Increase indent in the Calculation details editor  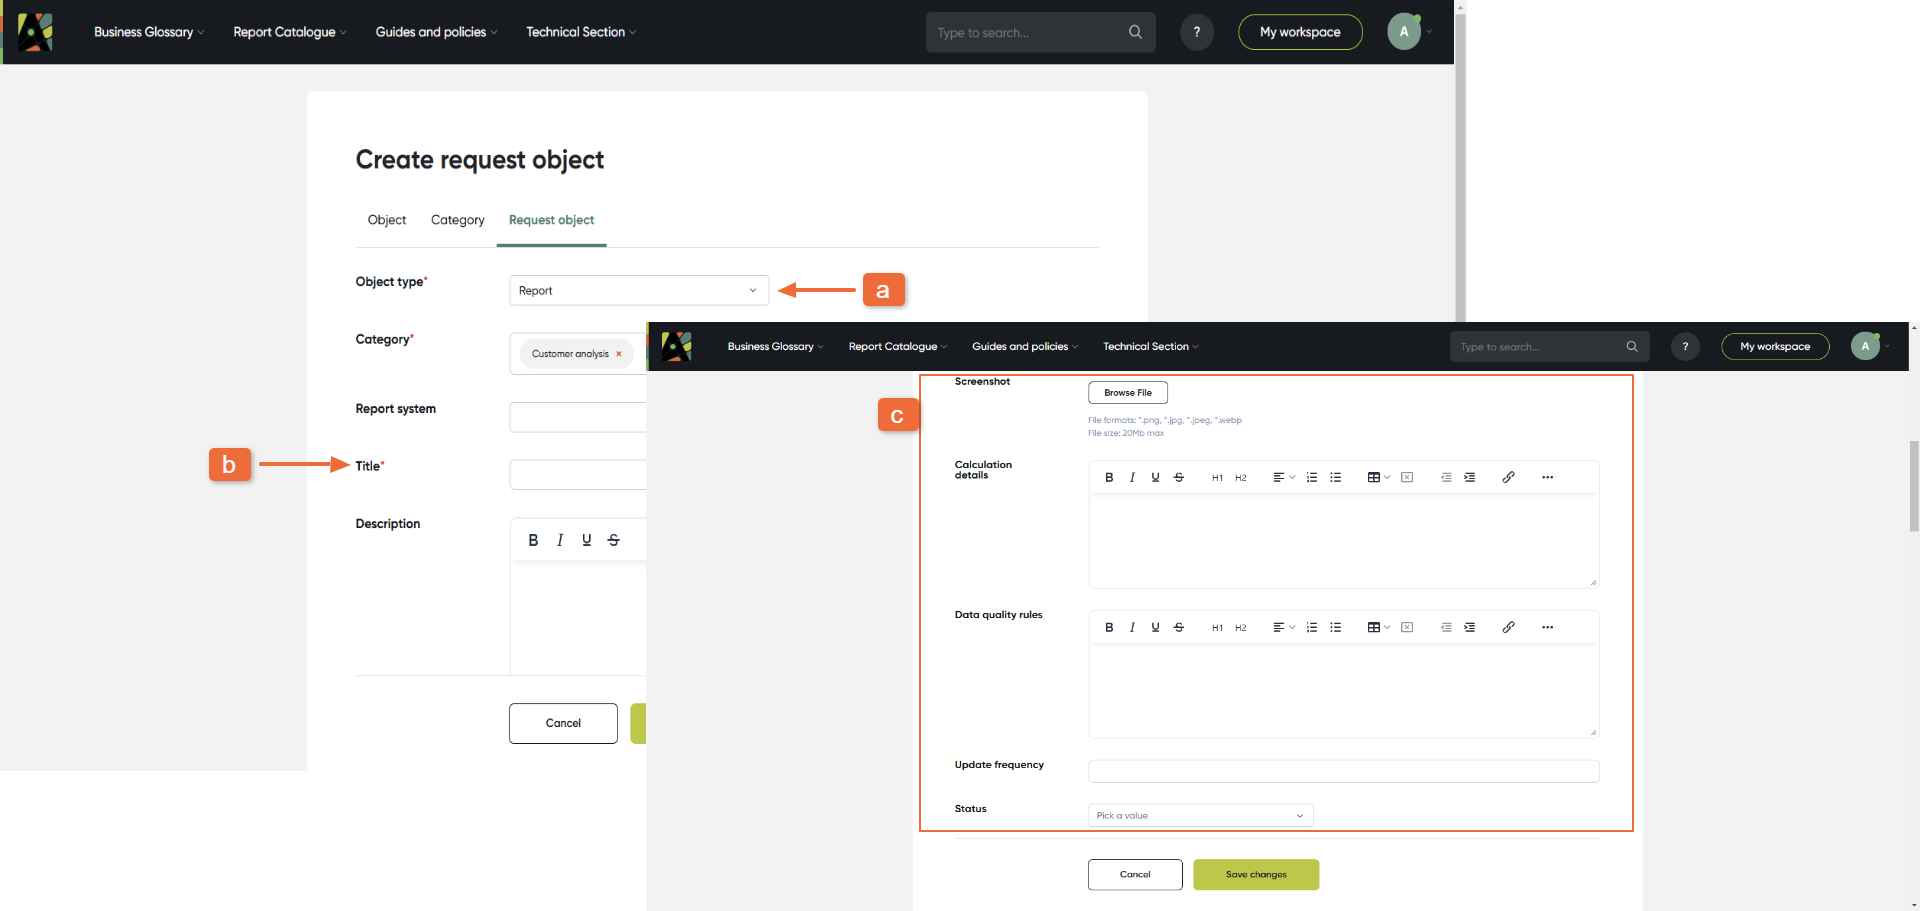pos(1470,477)
